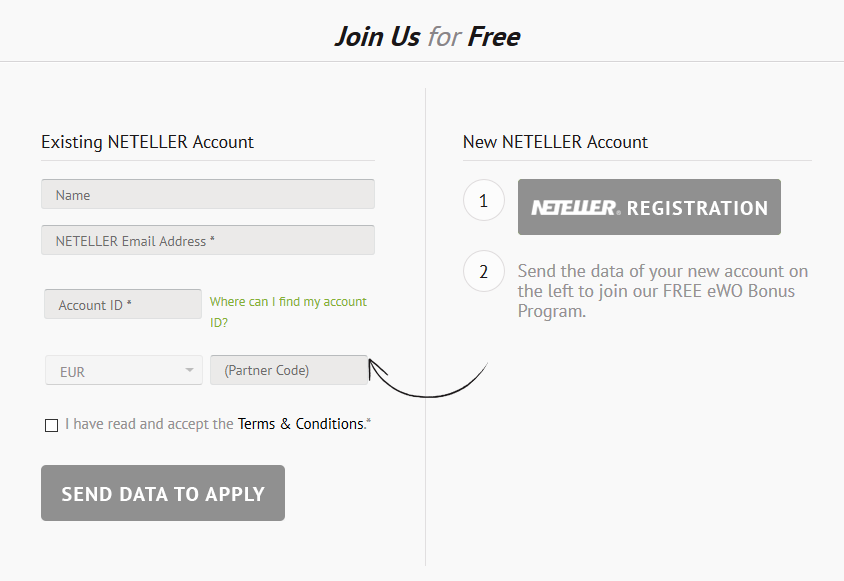Click the Name input field

[x=208, y=194]
